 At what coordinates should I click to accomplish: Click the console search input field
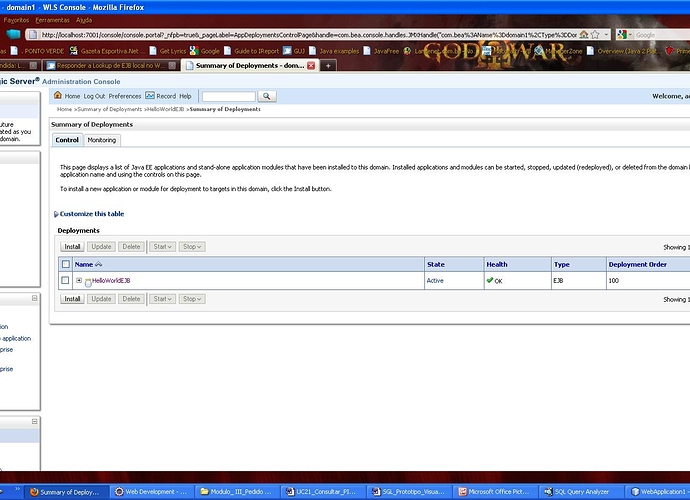click(229, 96)
